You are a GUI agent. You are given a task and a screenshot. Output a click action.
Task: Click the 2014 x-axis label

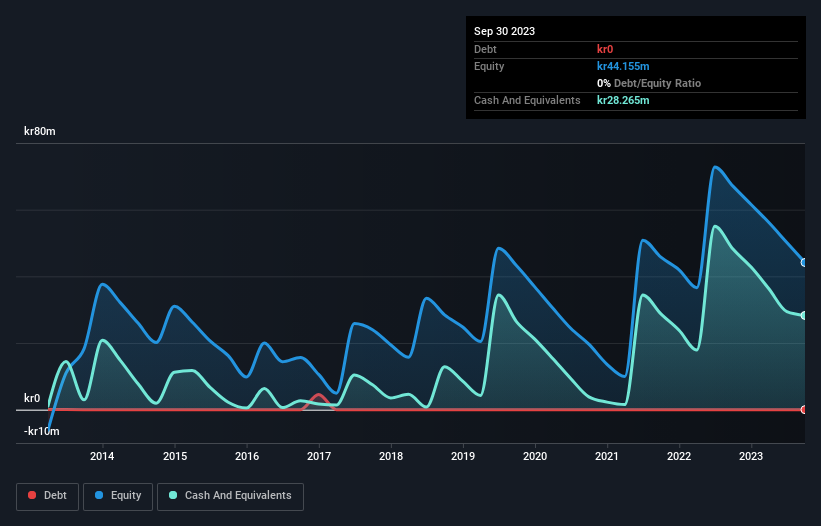102,456
